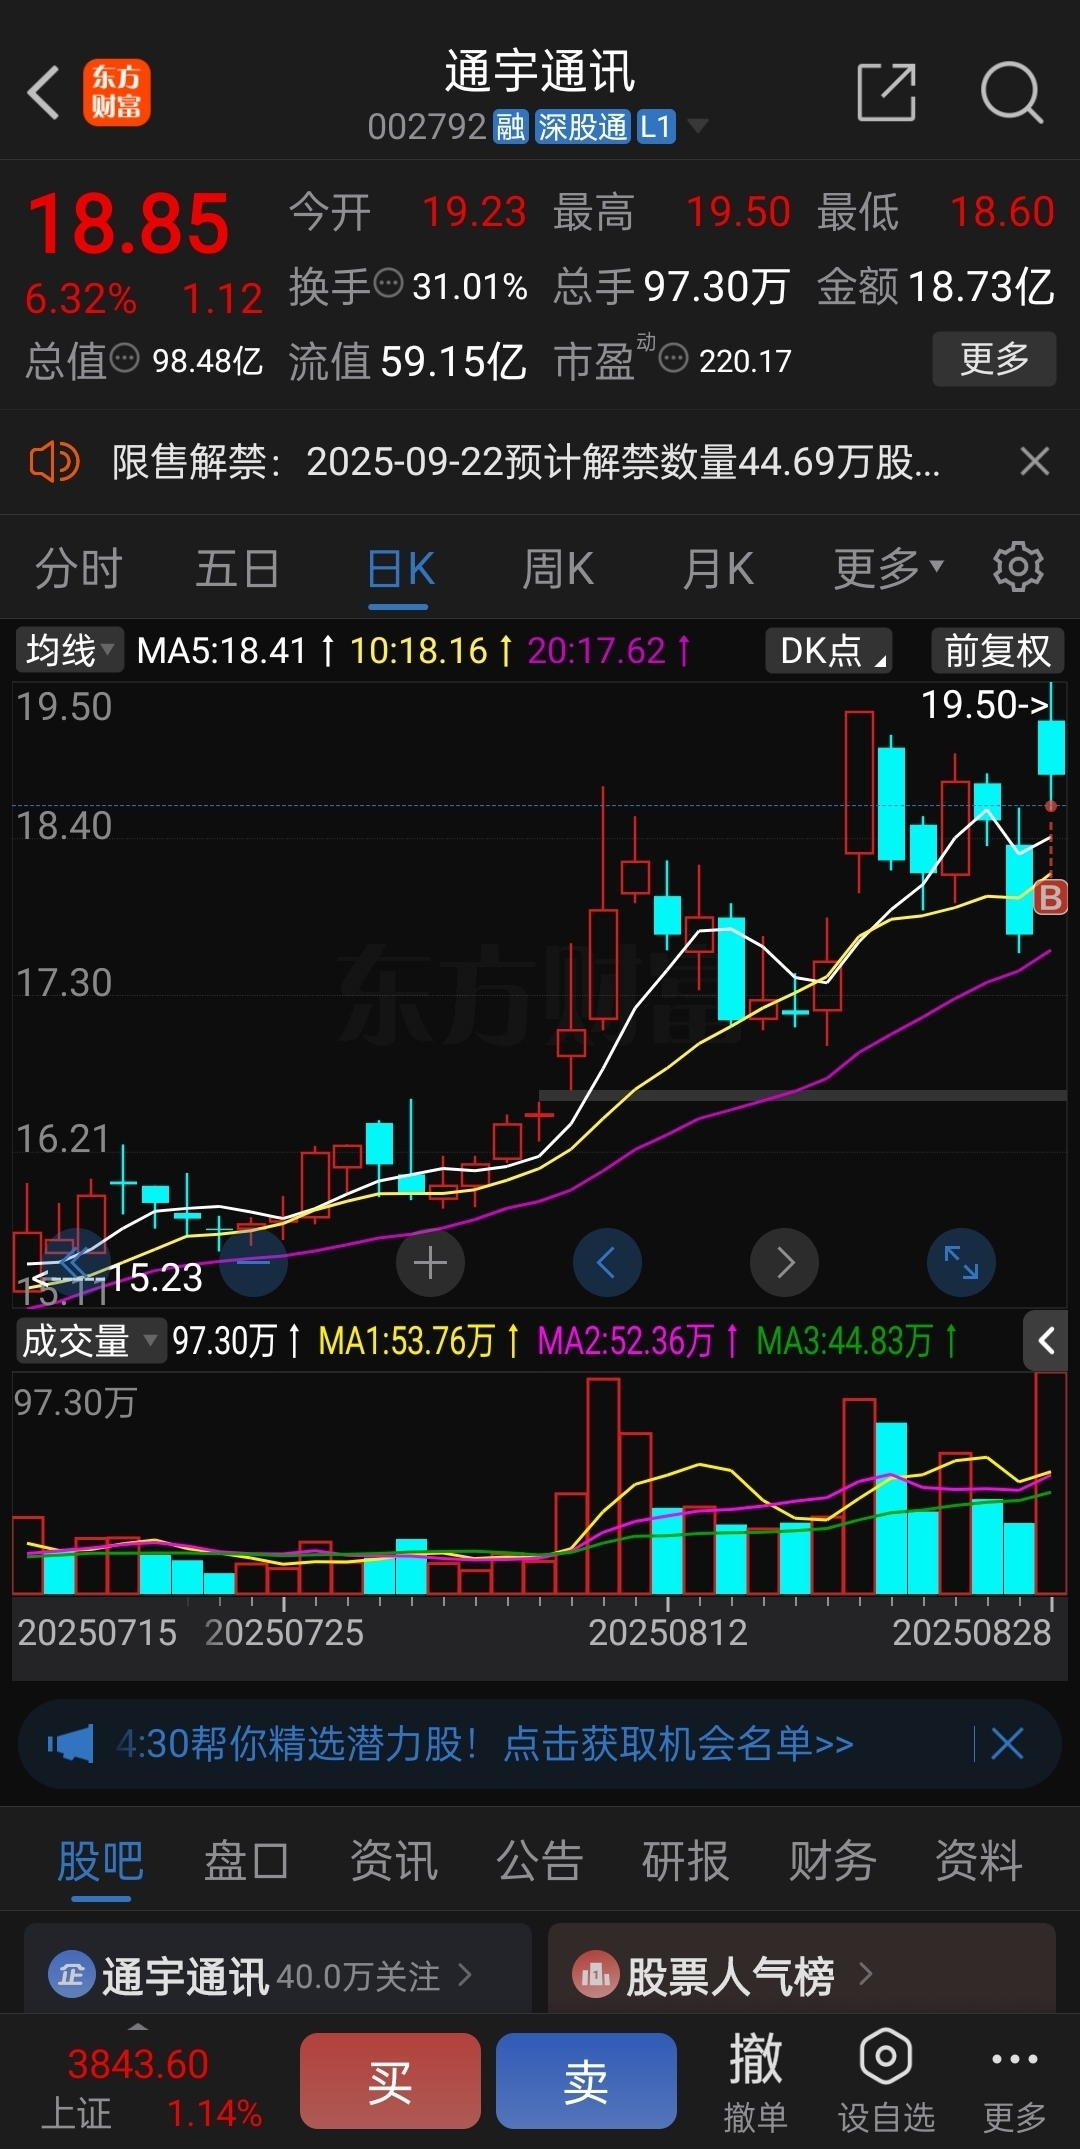
Task: Switch to 分时 chart tab
Action: (78, 569)
